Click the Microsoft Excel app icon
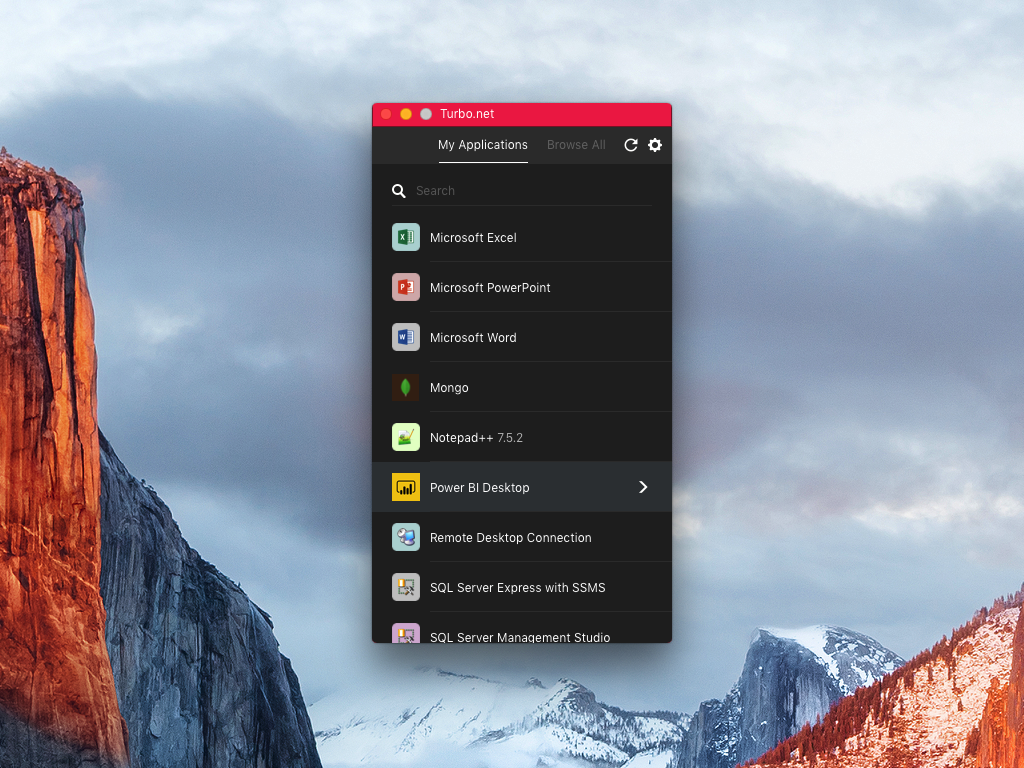This screenshot has height=768, width=1024. [405, 237]
